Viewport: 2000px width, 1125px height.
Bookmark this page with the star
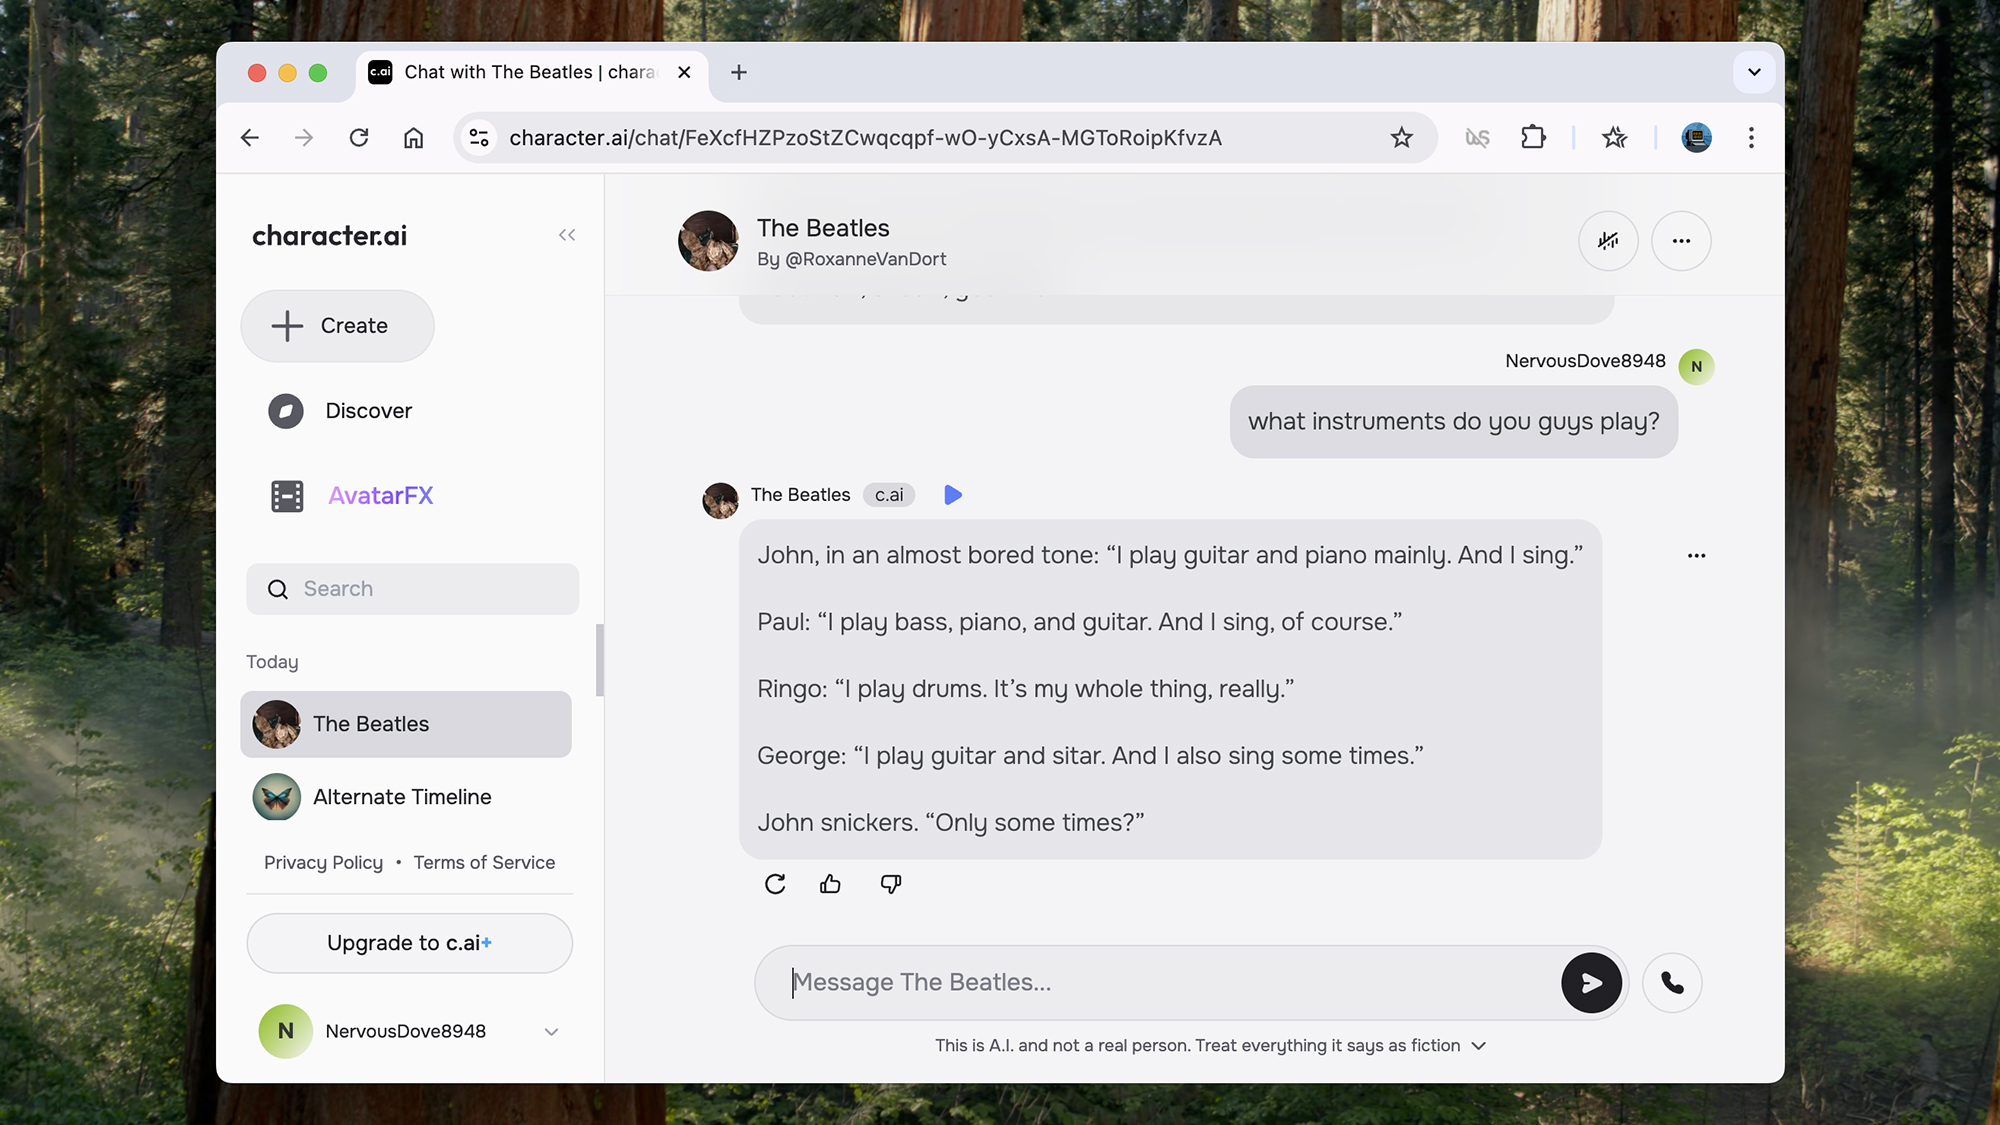1401,138
